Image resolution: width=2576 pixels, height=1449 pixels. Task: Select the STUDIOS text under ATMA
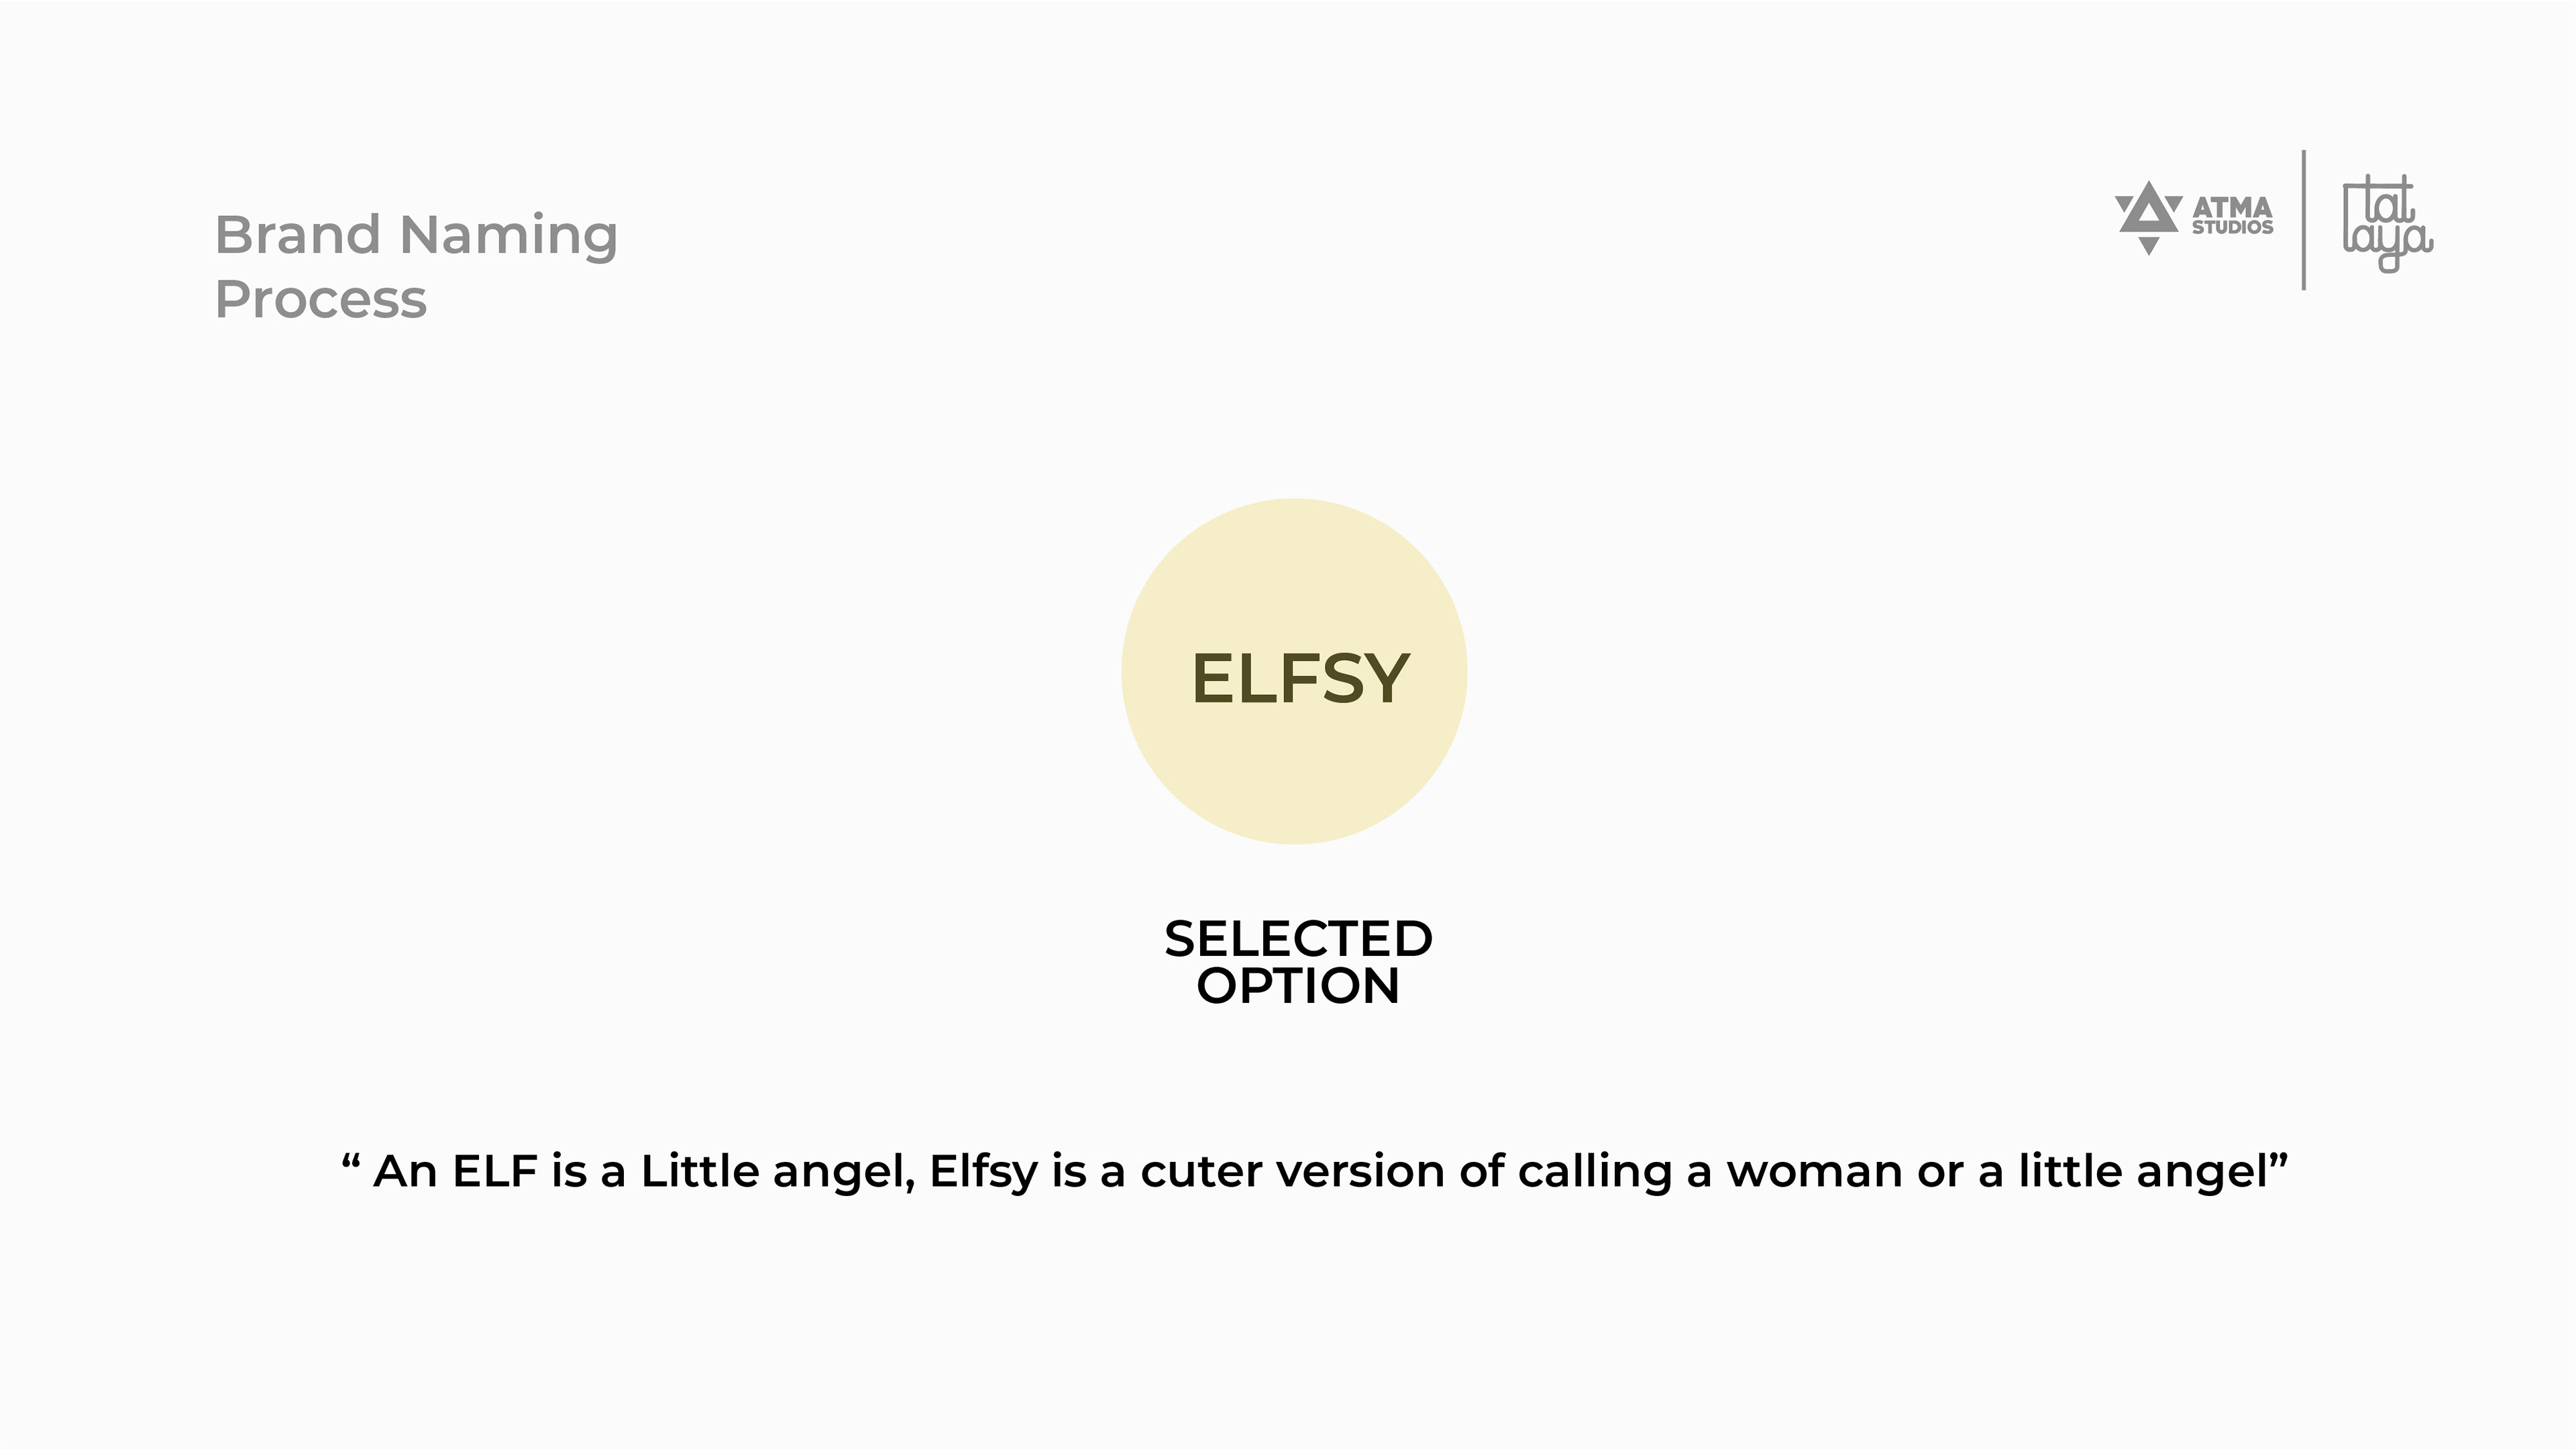(2232, 228)
